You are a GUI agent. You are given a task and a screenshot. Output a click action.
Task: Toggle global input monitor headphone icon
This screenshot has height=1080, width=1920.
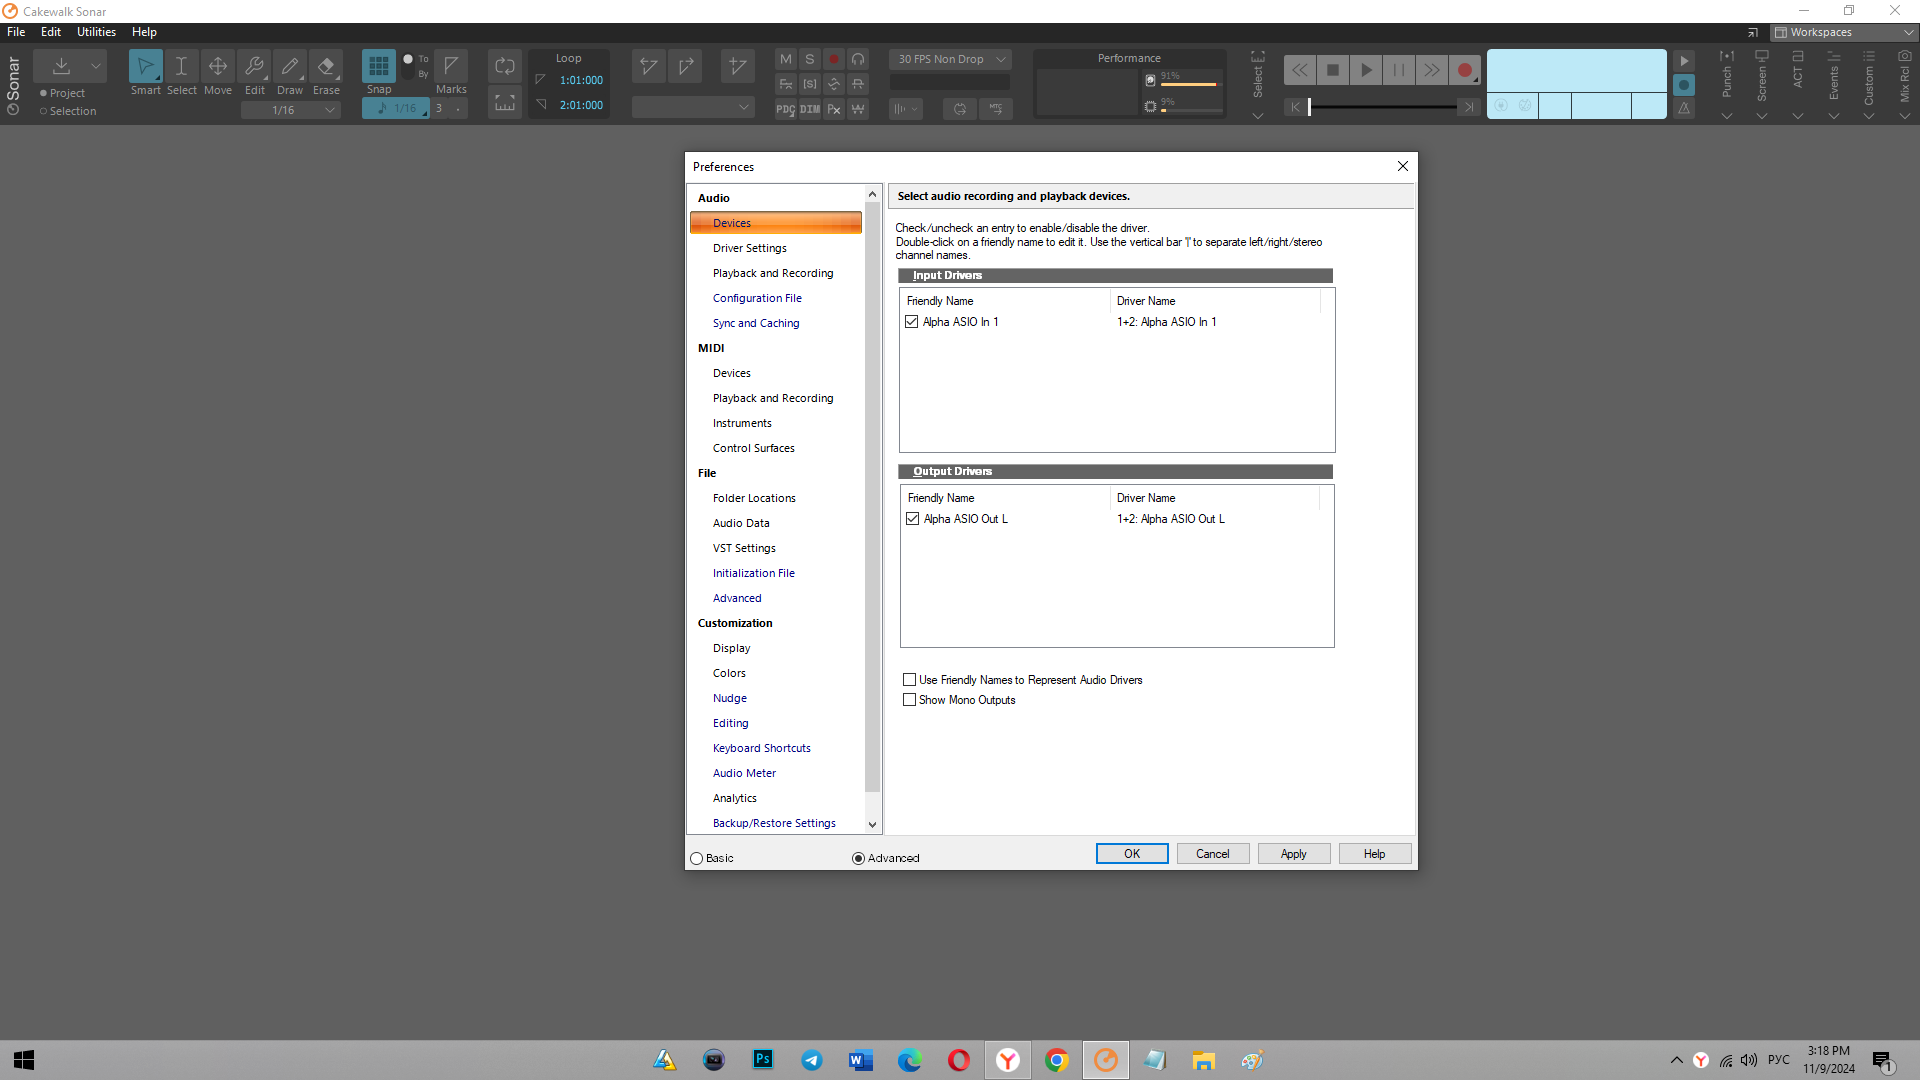click(858, 59)
